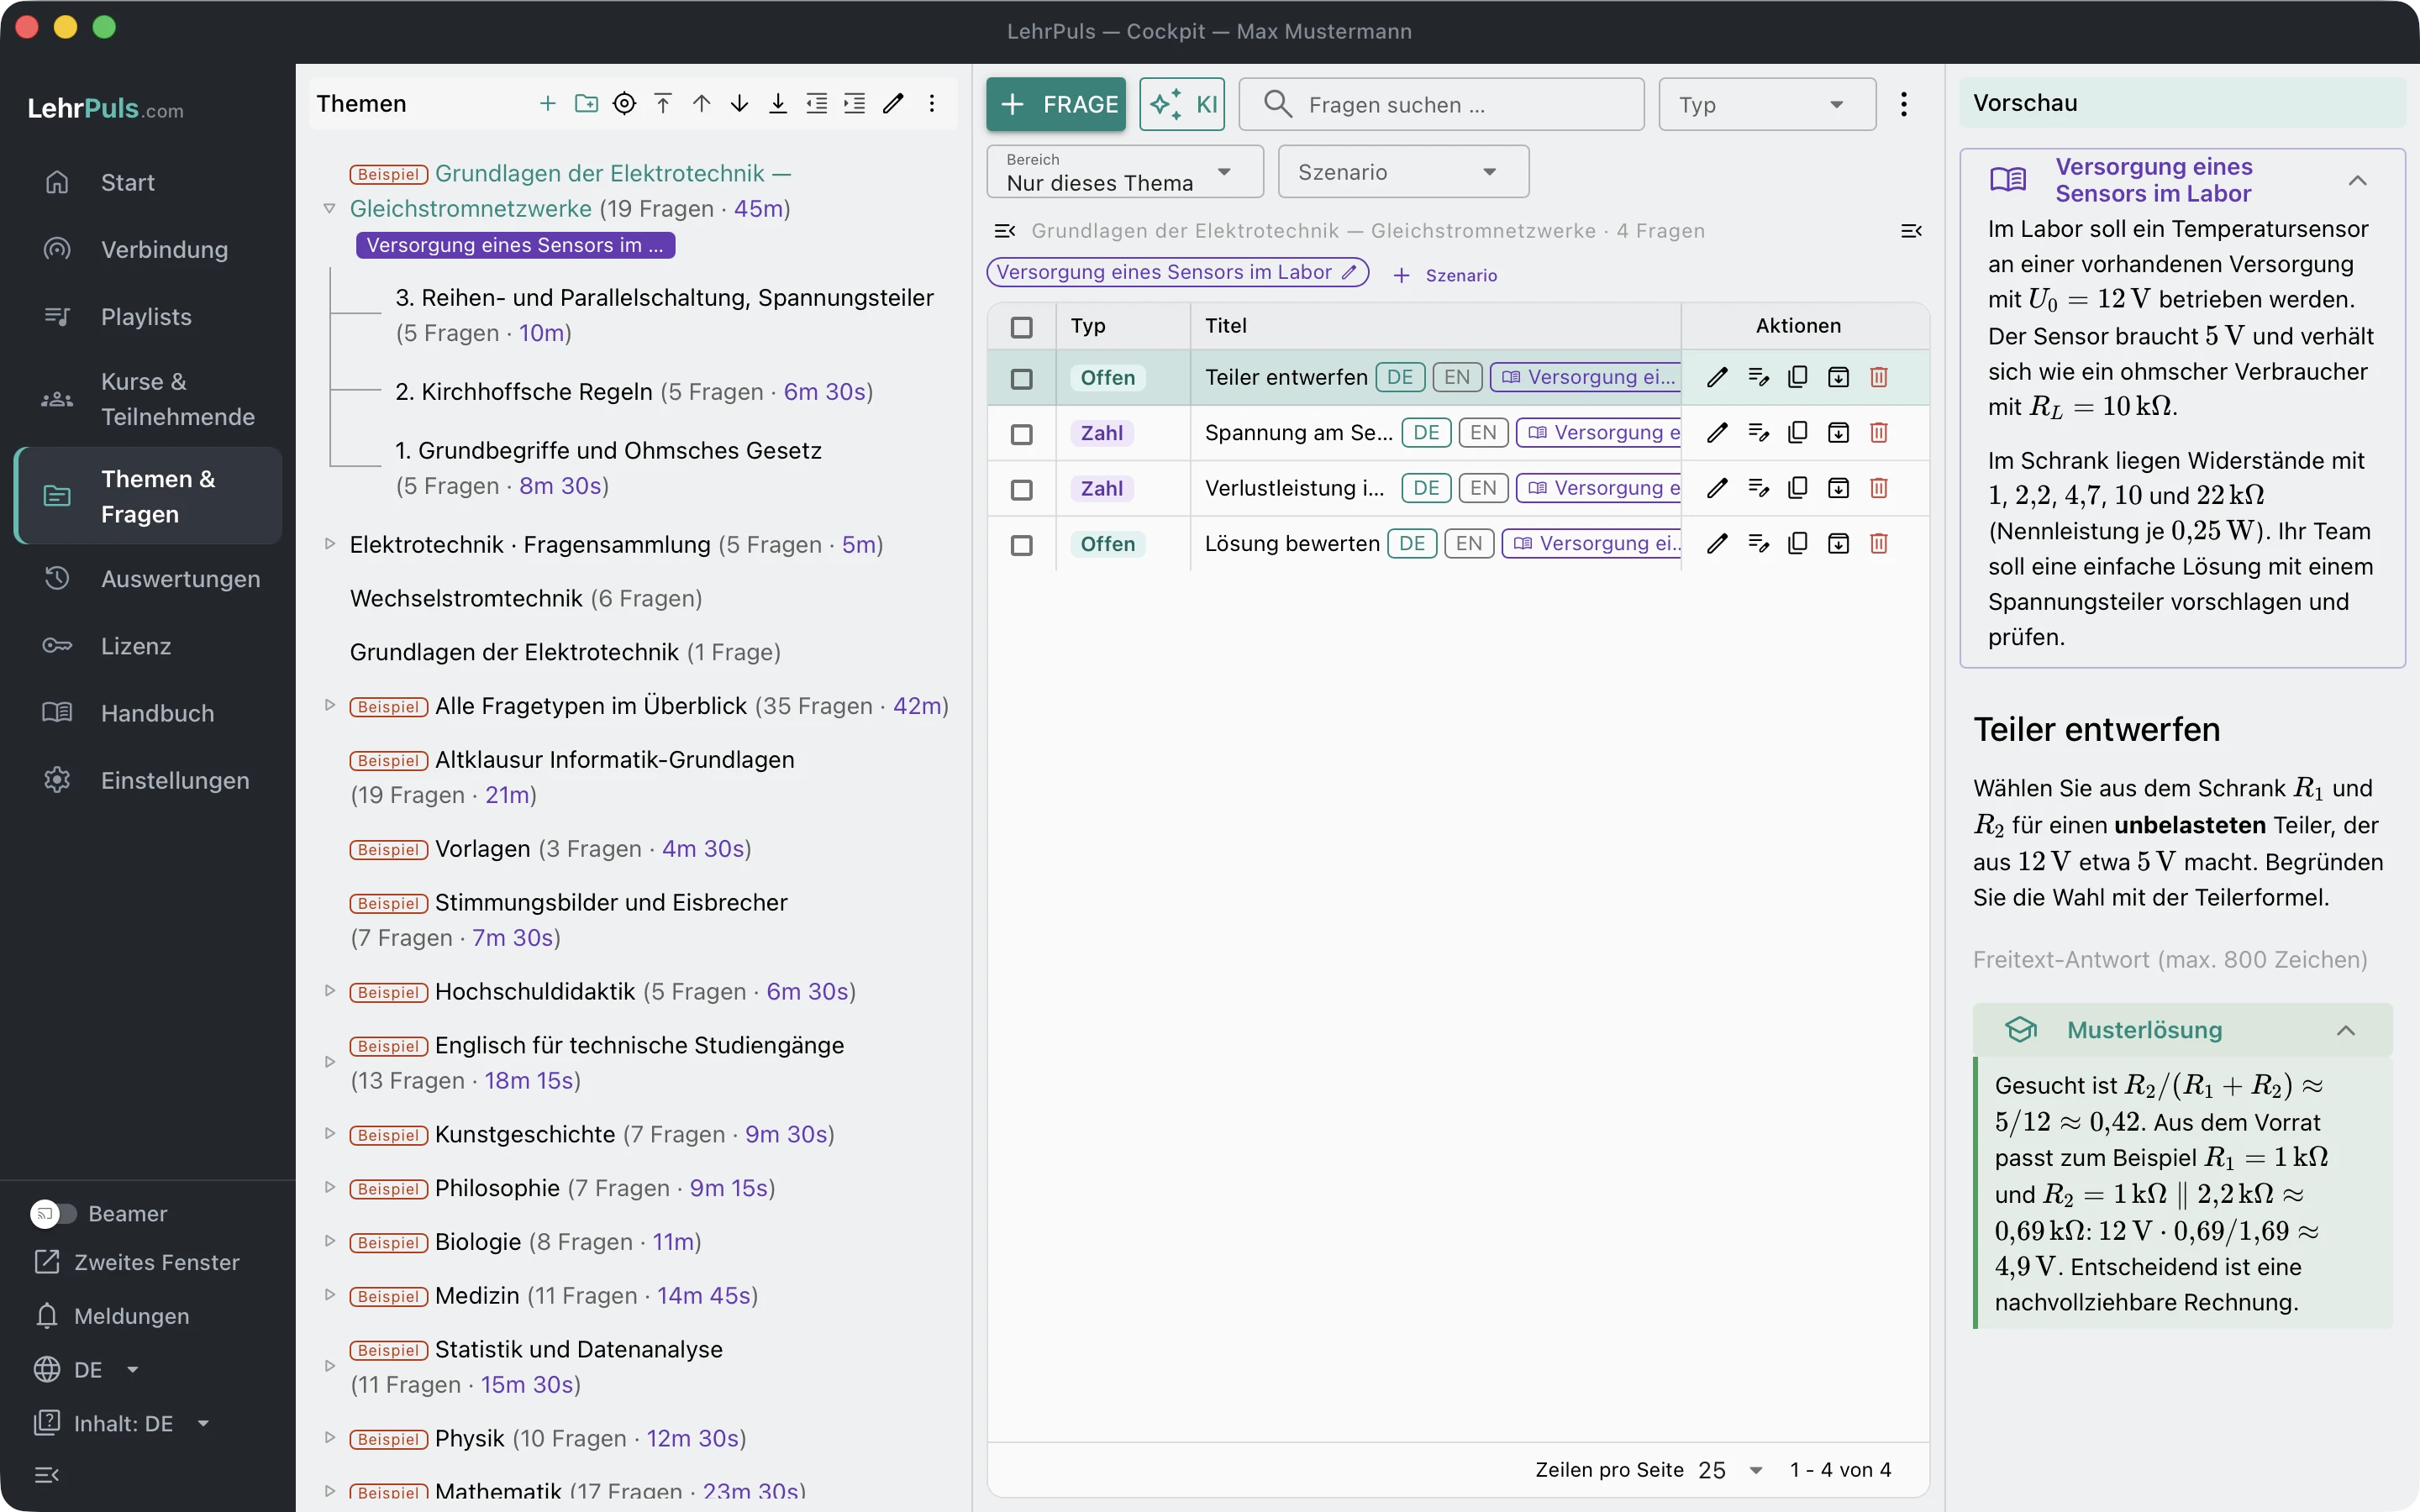Screen dimensions: 2420x1512
Task: Move topic to bottom icon
Action: (x=778, y=104)
